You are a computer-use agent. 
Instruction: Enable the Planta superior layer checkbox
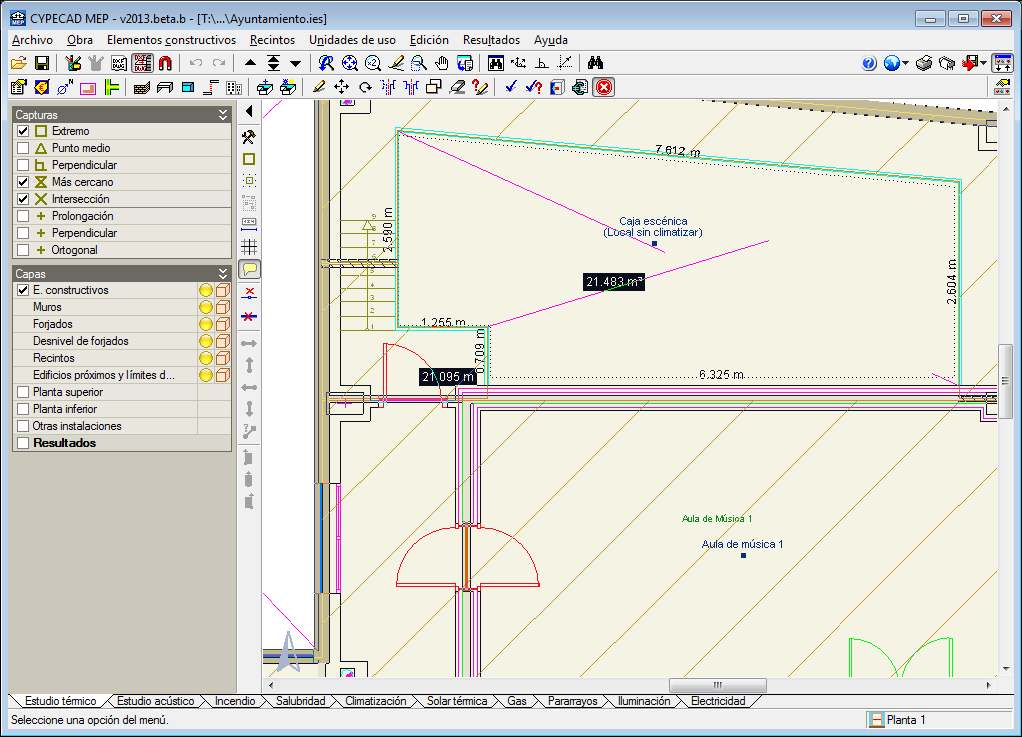(x=23, y=392)
